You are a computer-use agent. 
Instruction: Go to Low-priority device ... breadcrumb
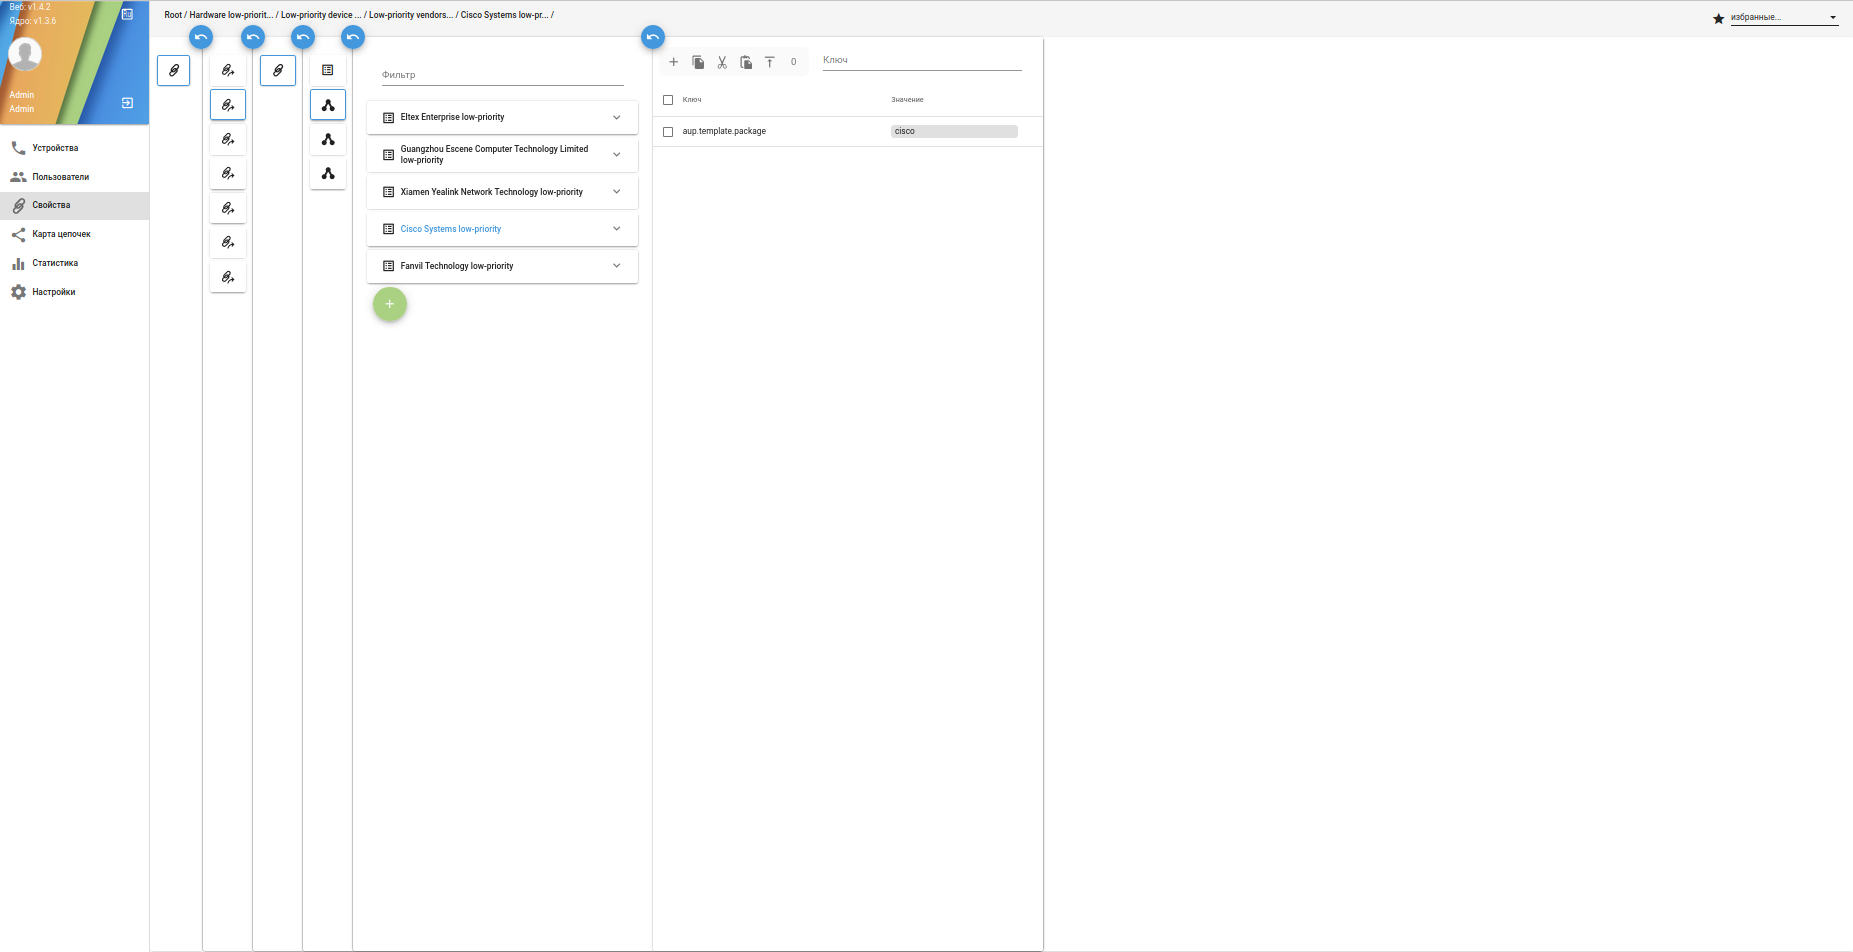[x=321, y=15]
